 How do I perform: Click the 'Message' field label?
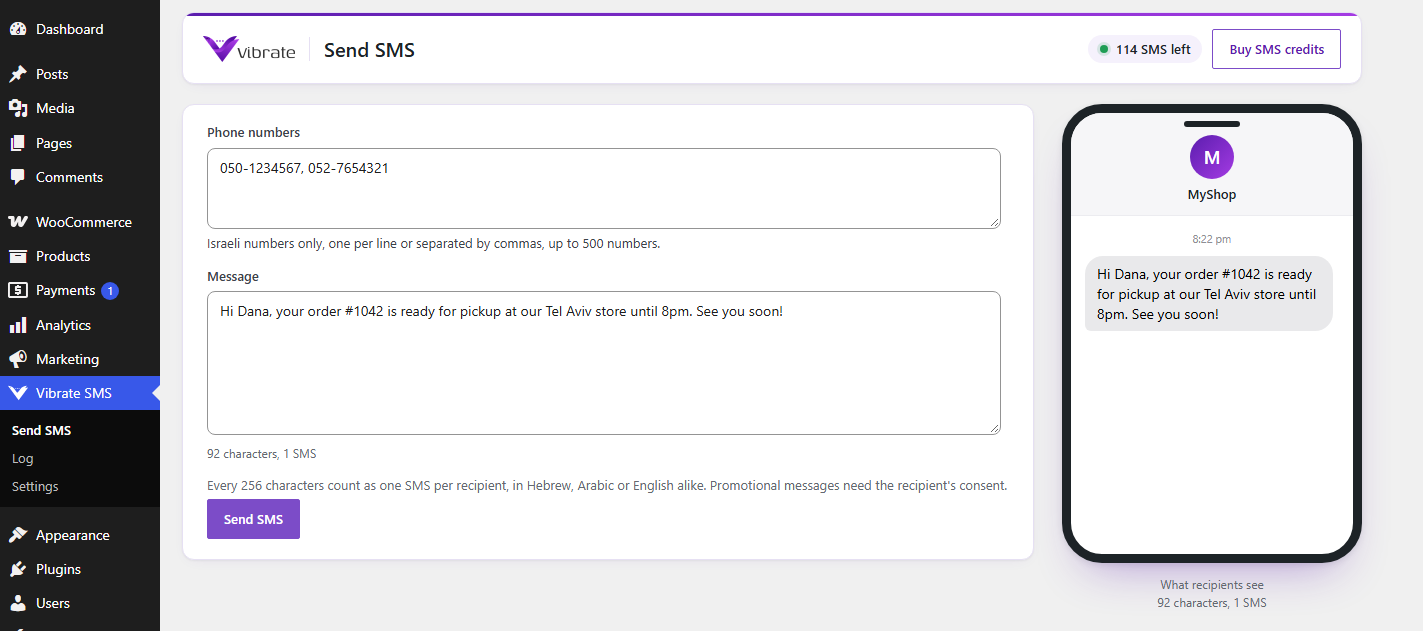tap(233, 276)
